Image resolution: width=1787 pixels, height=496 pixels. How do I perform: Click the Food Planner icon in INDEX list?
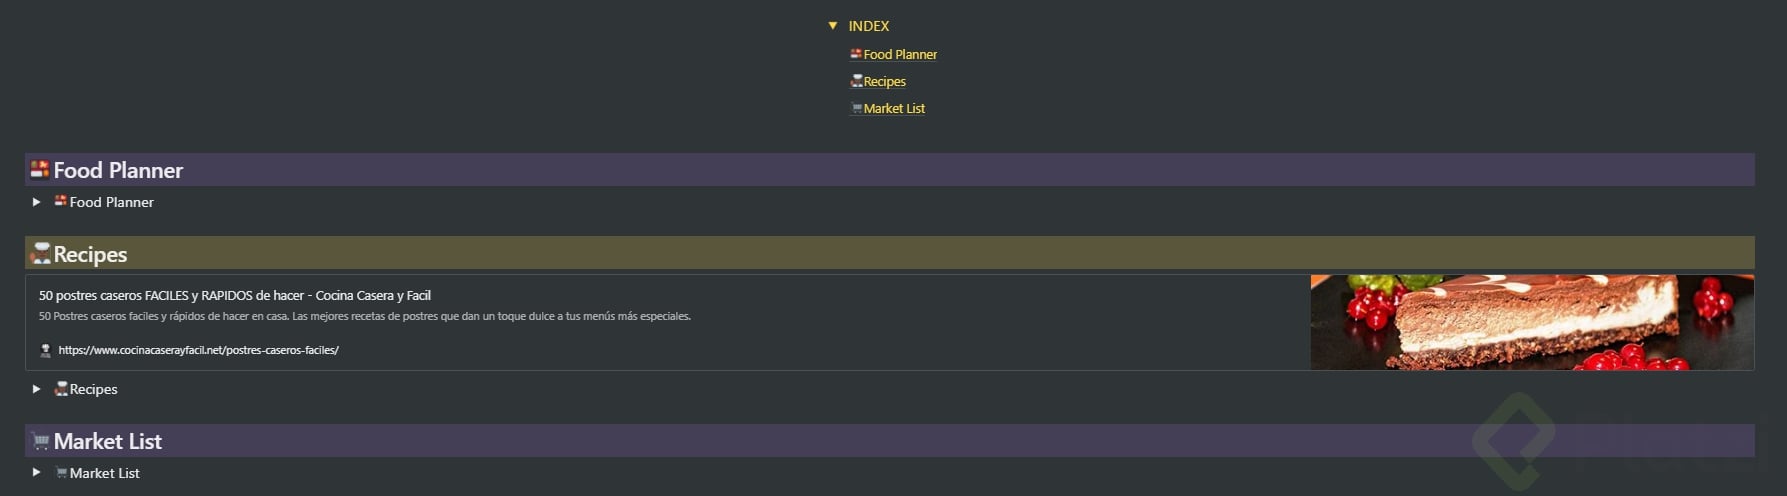pos(856,54)
